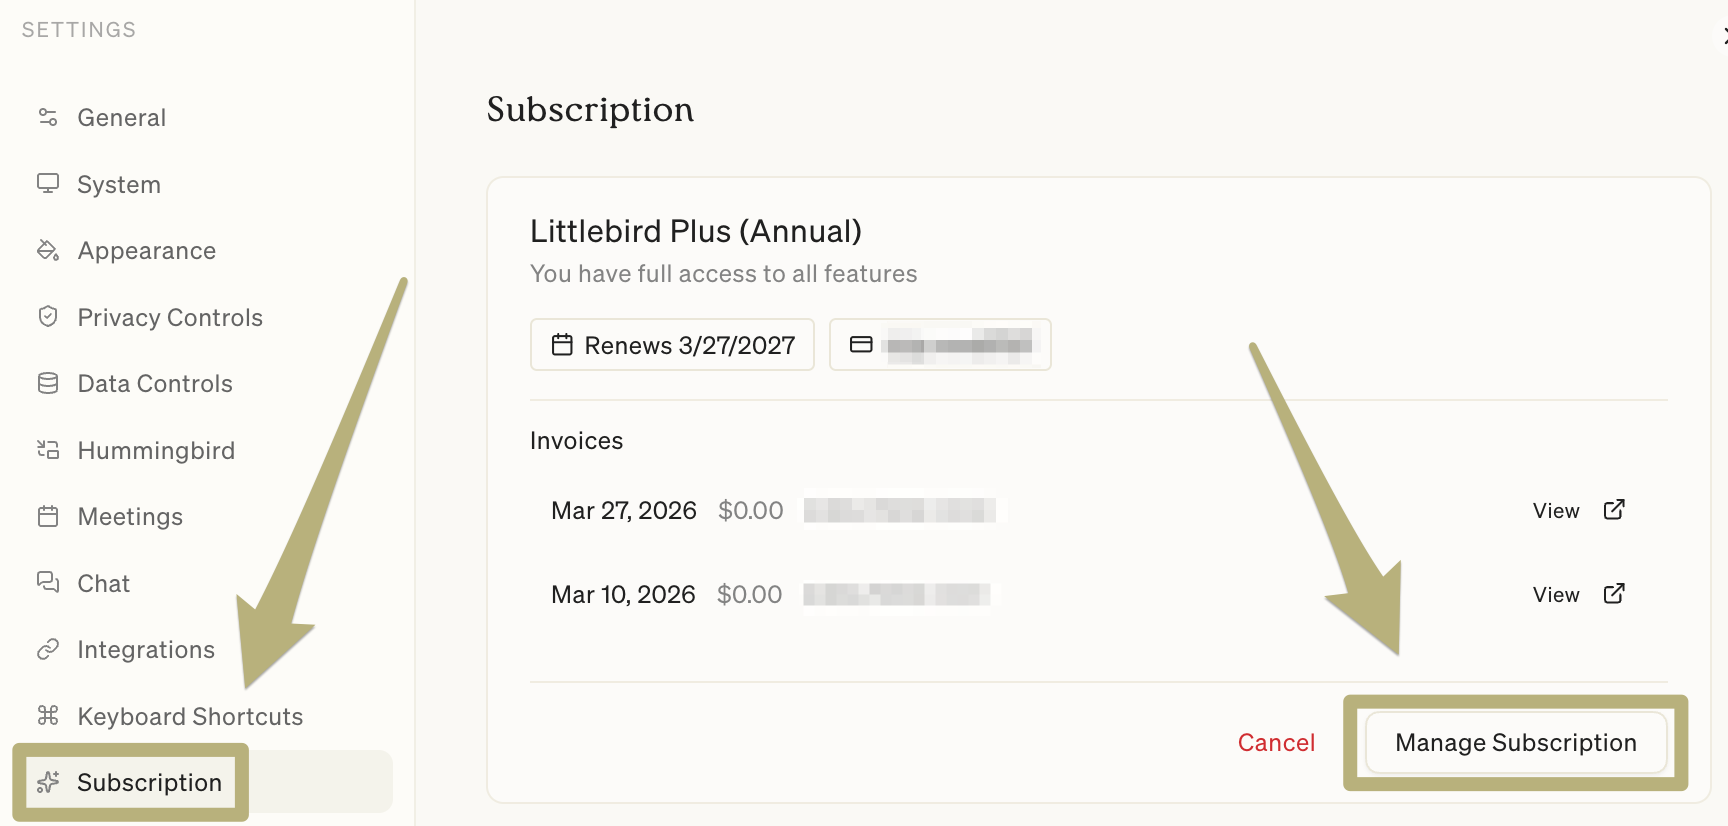Click the Appearance paint bucket icon
Image resolution: width=1728 pixels, height=826 pixels.
48,250
